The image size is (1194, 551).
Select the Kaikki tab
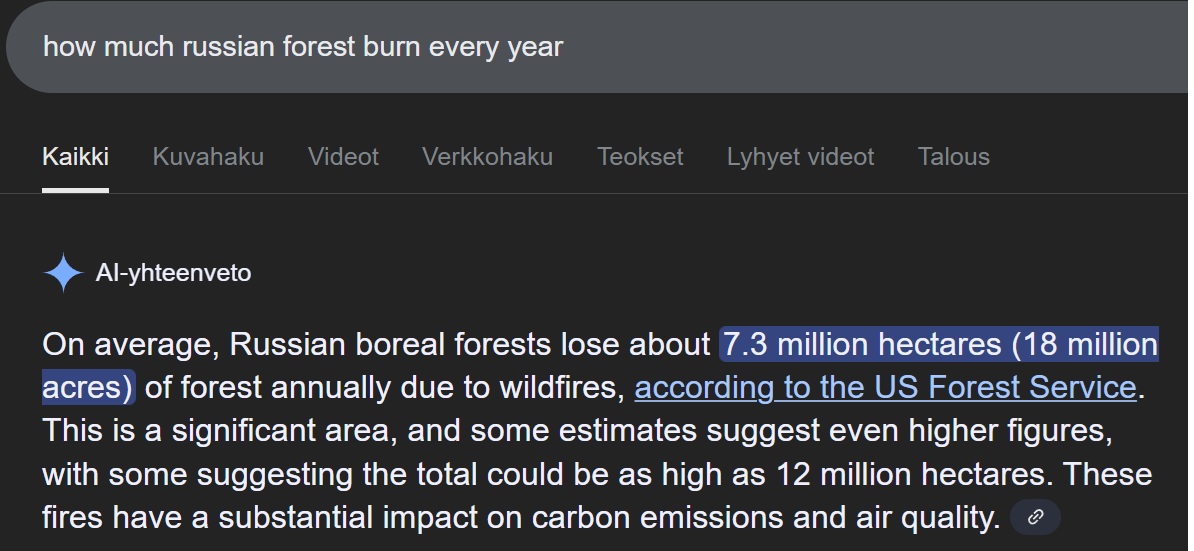[x=75, y=157]
